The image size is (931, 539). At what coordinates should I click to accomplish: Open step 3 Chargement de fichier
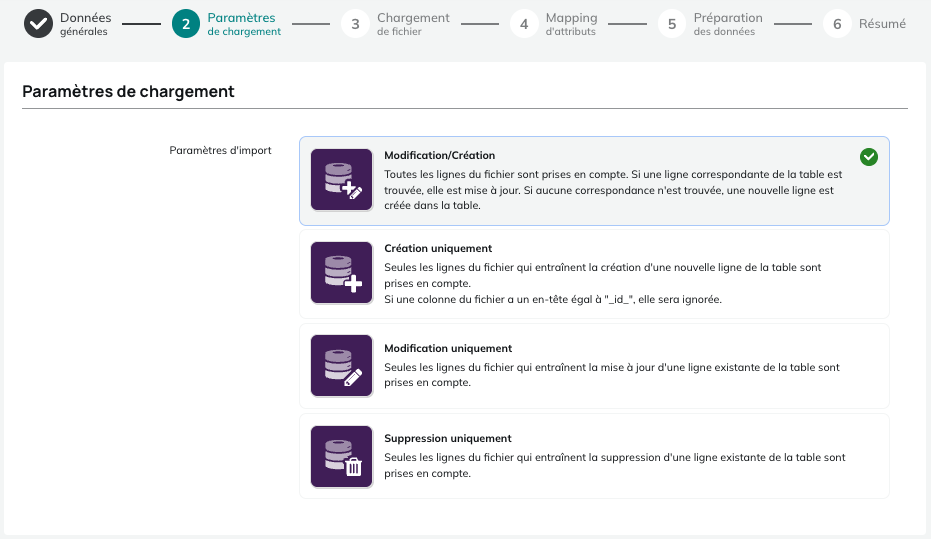395,24
